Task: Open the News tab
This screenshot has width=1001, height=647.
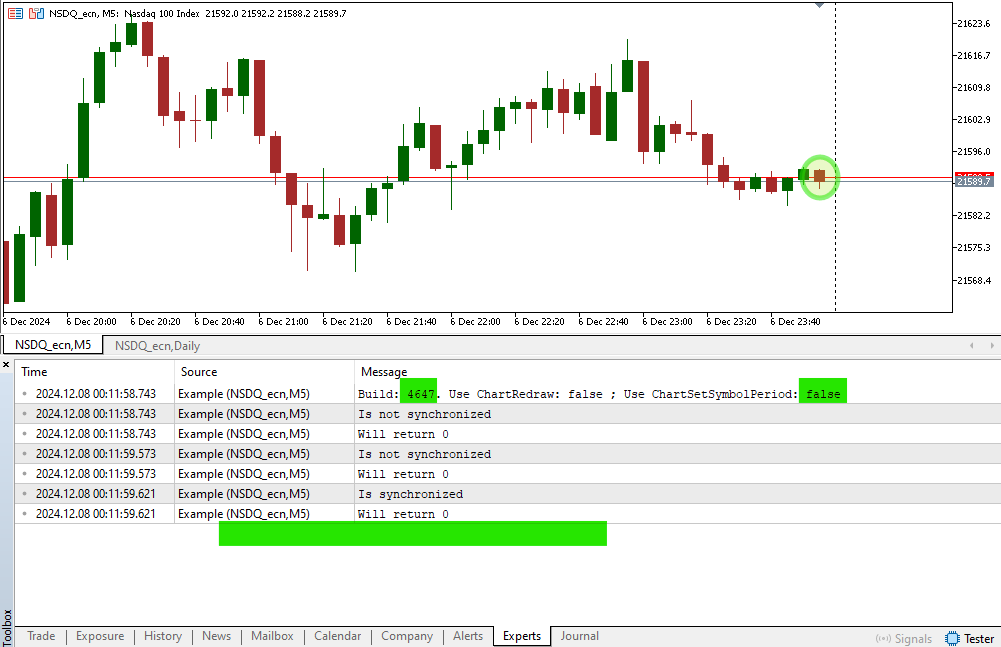Action: coord(216,636)
